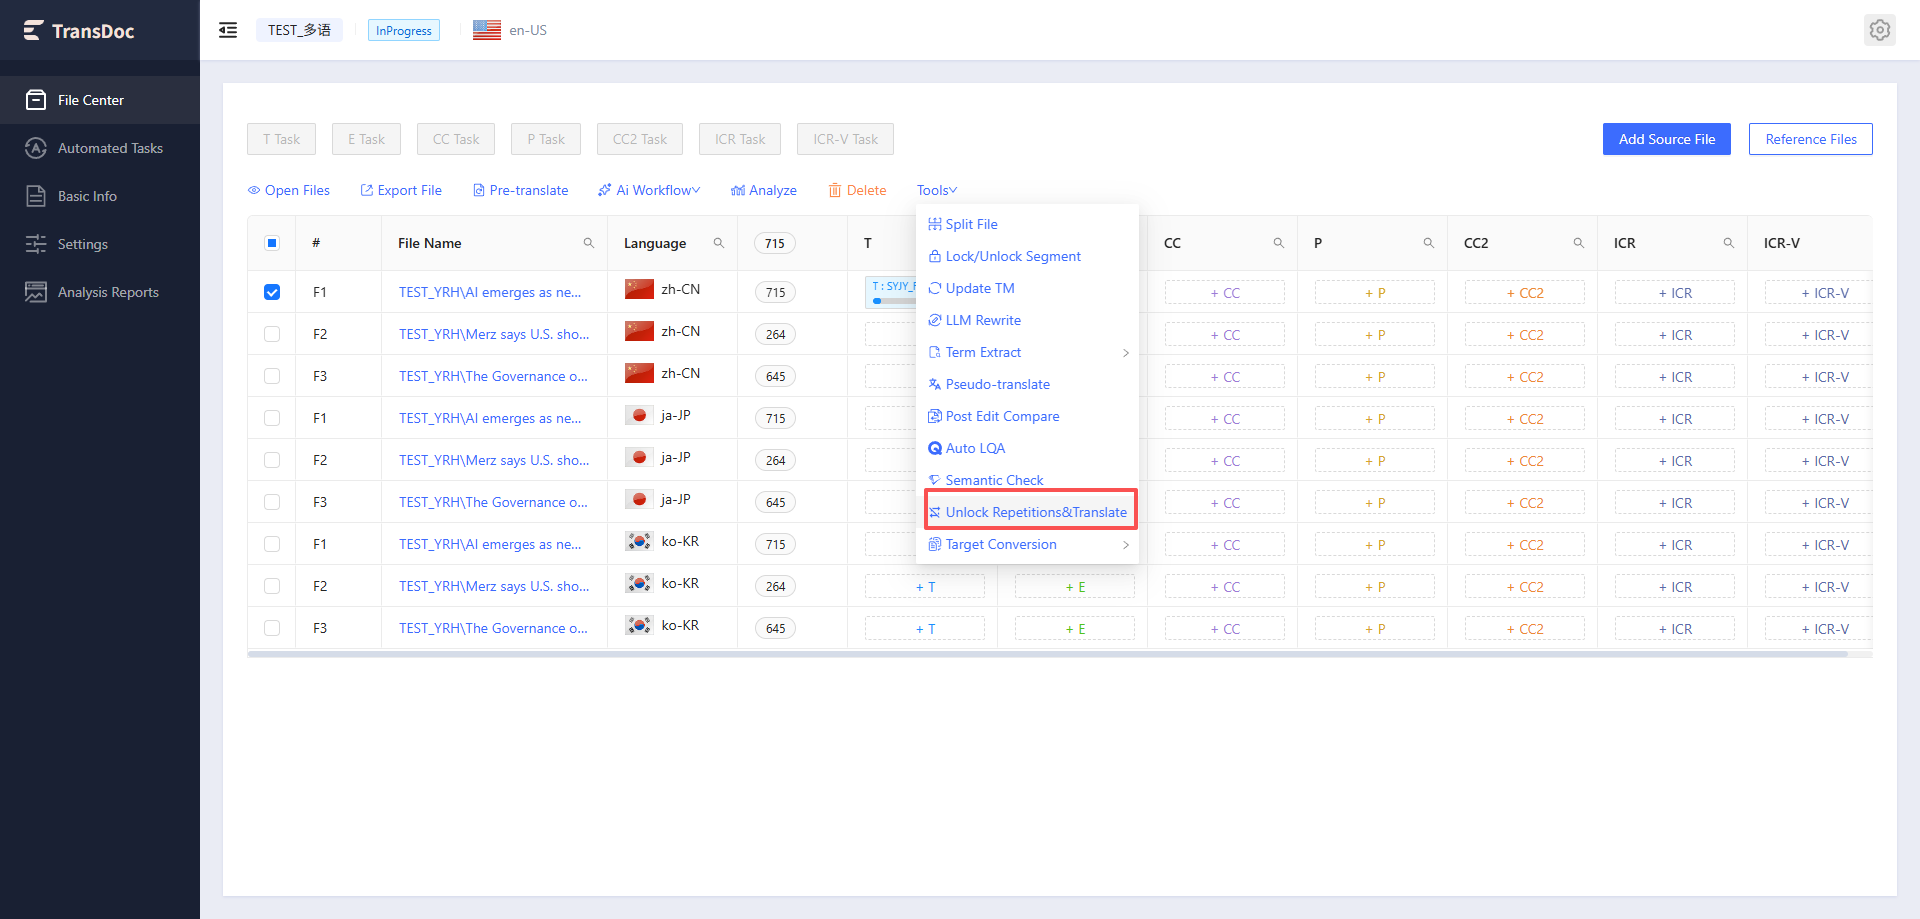Choose Auto LQA from the menu
Image resolution: width=1920 pixels, height=919 pixels.
(x=1028, y=448)
